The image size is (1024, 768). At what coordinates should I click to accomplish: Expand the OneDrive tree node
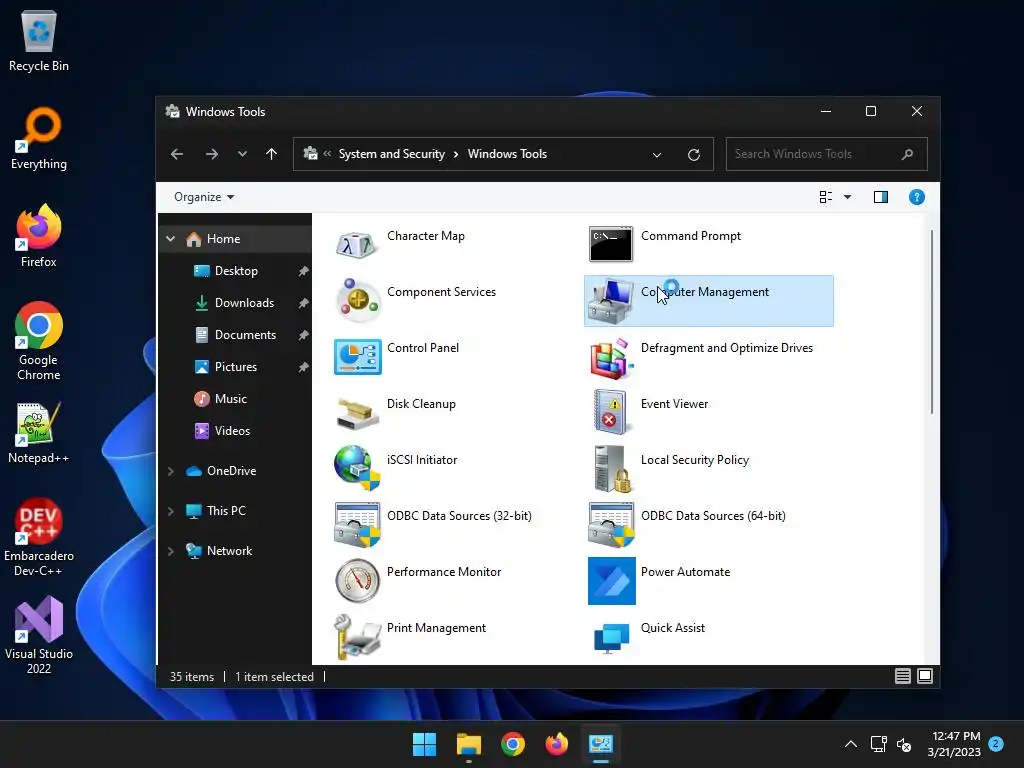tap(170, 471)
